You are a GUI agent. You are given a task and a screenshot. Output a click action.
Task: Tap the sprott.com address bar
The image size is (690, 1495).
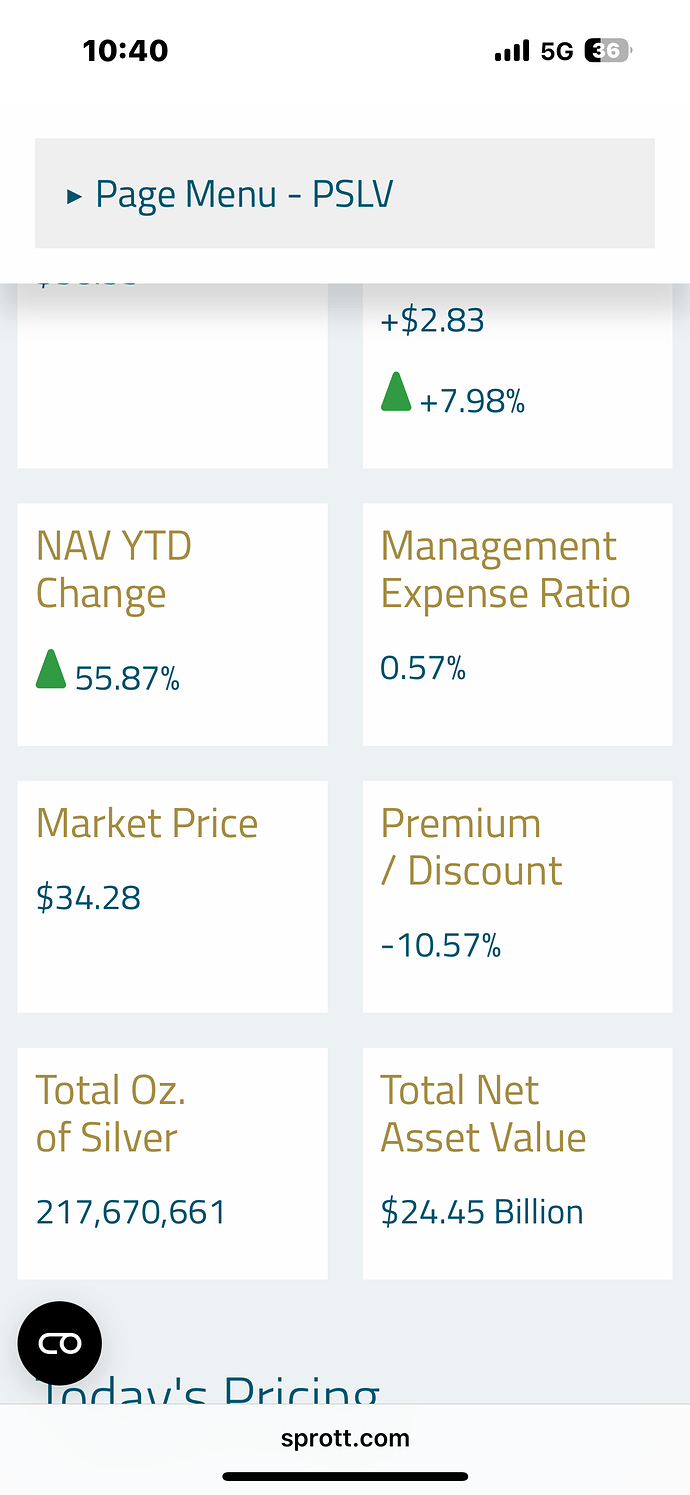click(345, 1439)
